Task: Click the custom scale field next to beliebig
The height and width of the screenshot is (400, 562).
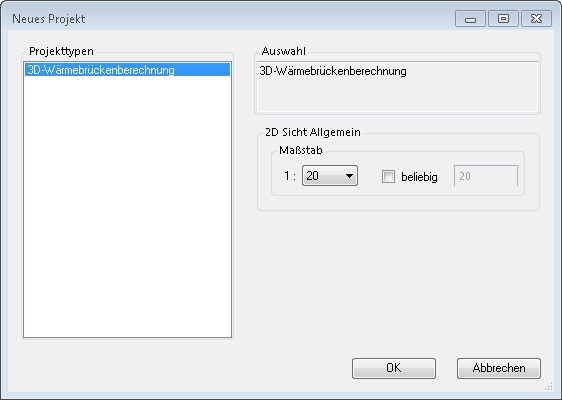Action: click(486, 176)
